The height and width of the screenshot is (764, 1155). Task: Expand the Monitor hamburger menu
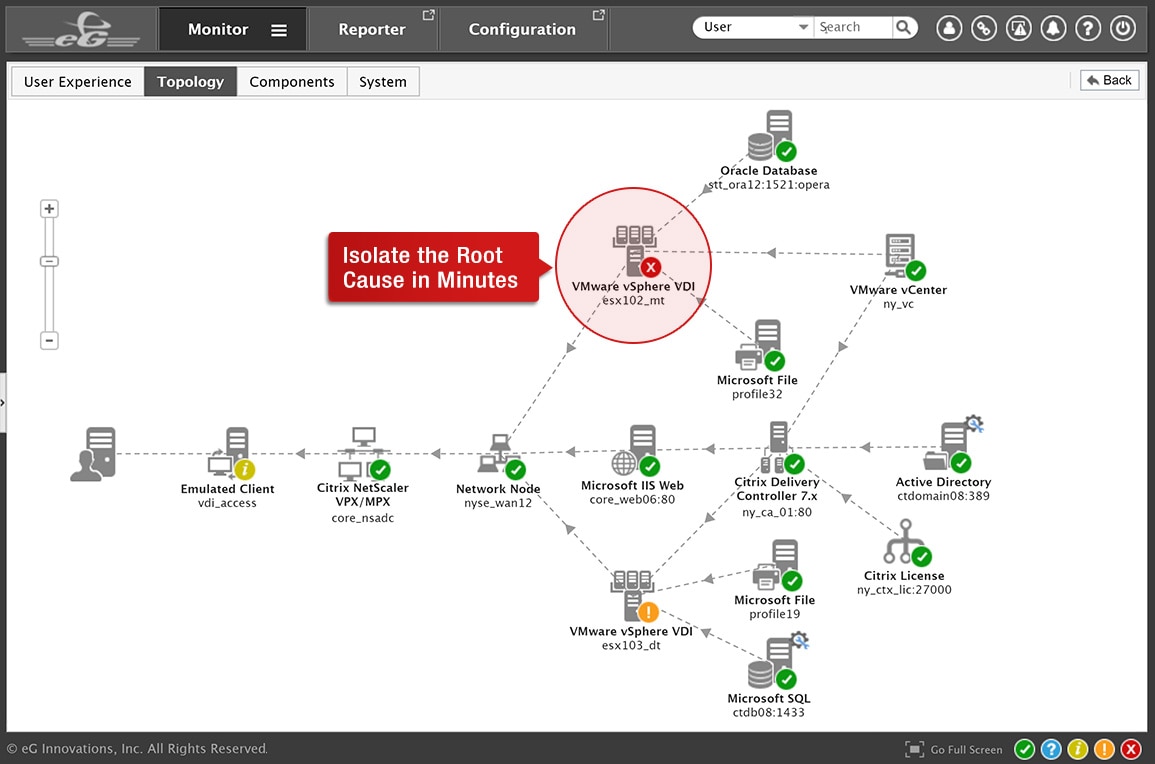[x=279, y=30]
